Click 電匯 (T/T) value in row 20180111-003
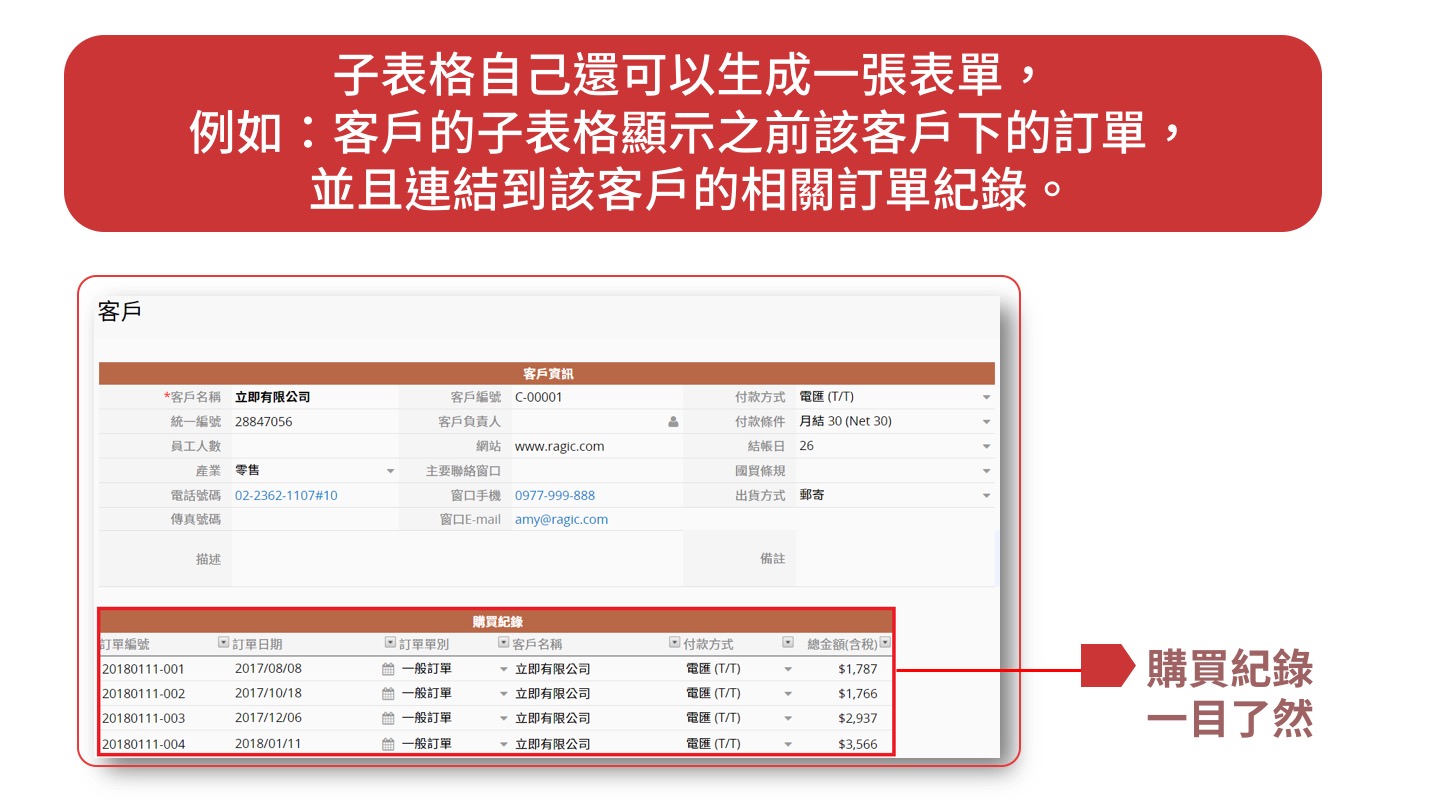The height and width of the screenshot is (810, 1440). [x=713, y=718]
